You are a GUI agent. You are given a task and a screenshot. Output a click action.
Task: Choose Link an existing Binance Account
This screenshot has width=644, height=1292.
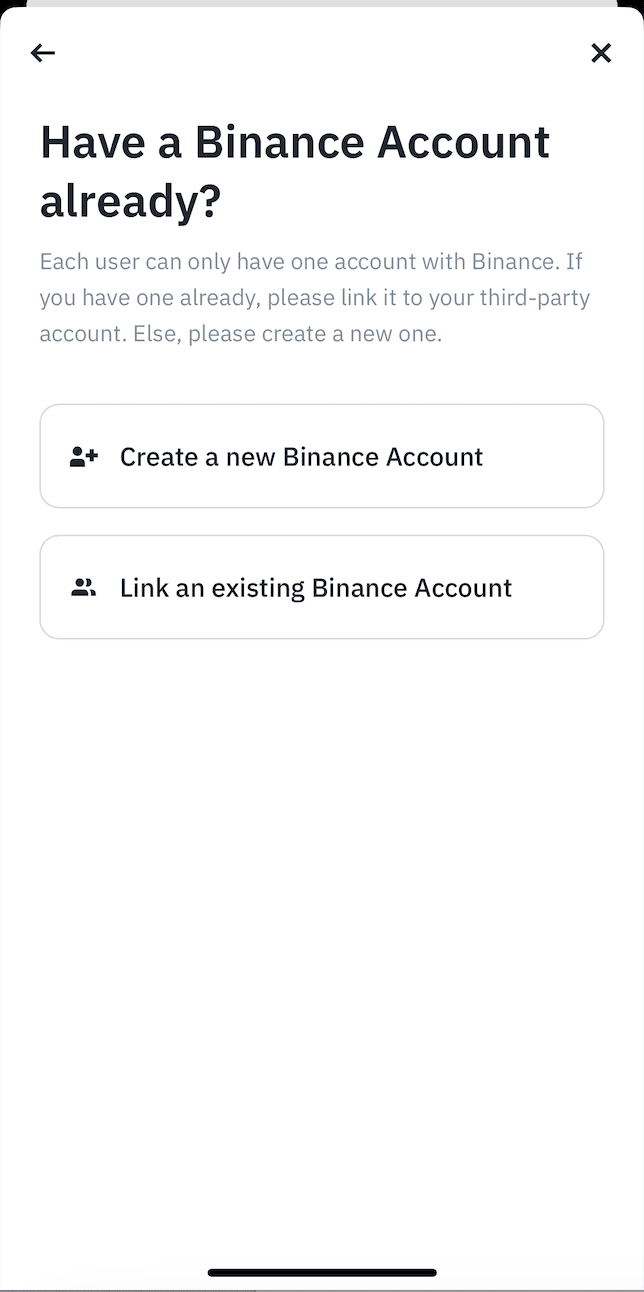[x=322, y=587]
